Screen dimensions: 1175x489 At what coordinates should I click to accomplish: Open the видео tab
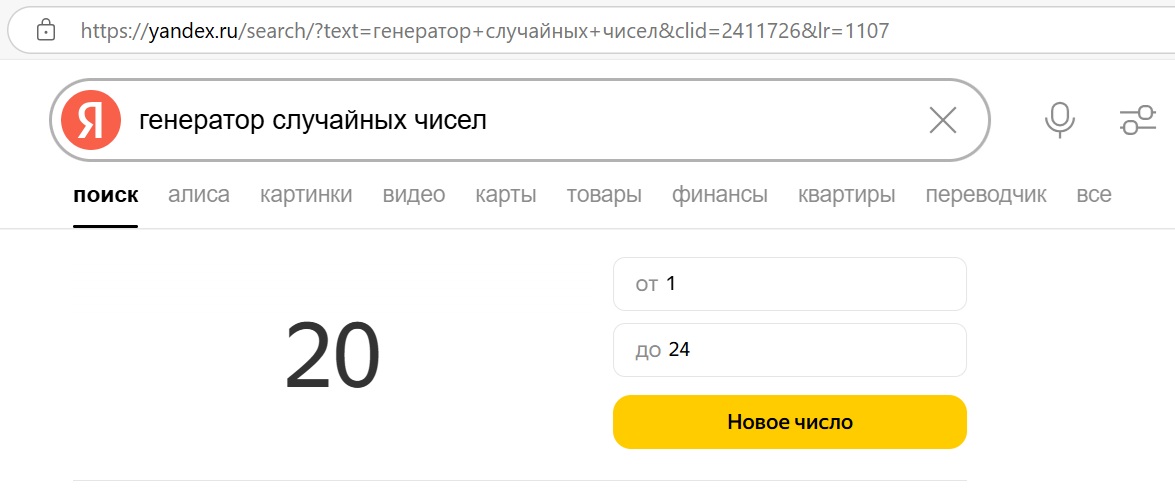tap(414, 195)
